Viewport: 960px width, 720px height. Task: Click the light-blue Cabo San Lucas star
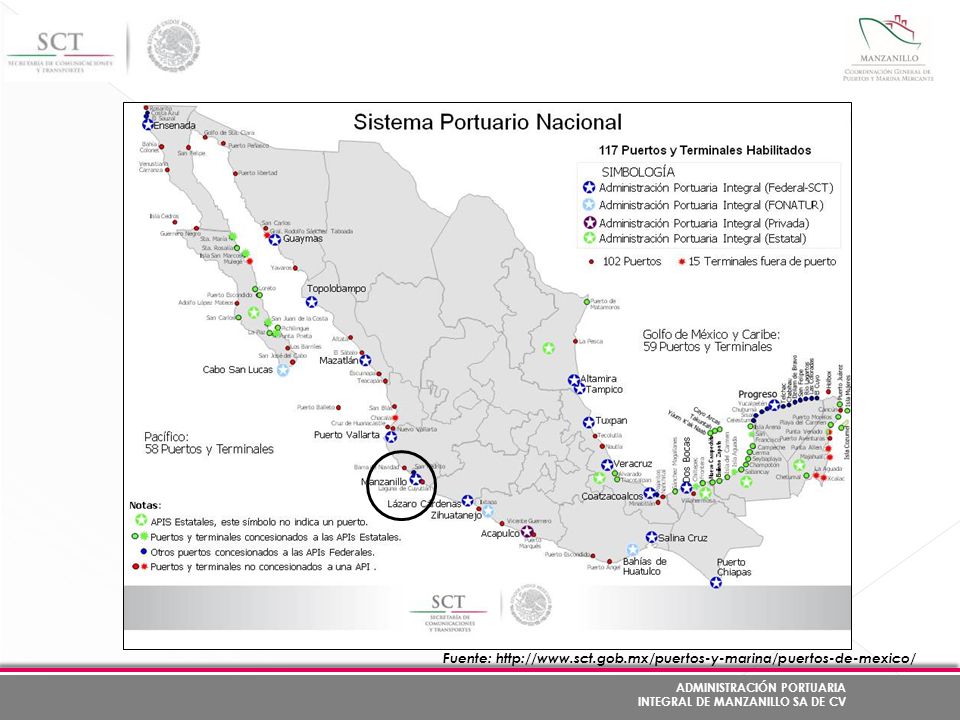pyautogui.click(x=283, y=370)
